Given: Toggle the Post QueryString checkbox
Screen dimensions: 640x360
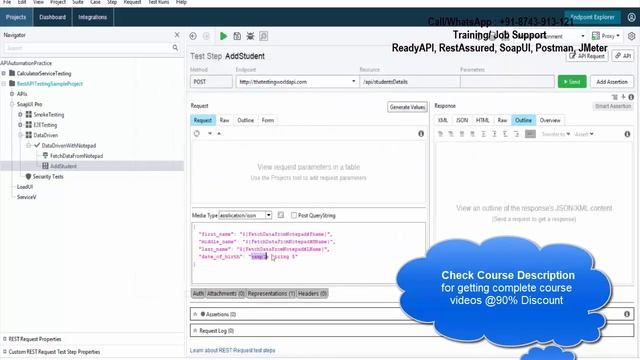Looking at the screenshot, I should click(x=294, y=215).
